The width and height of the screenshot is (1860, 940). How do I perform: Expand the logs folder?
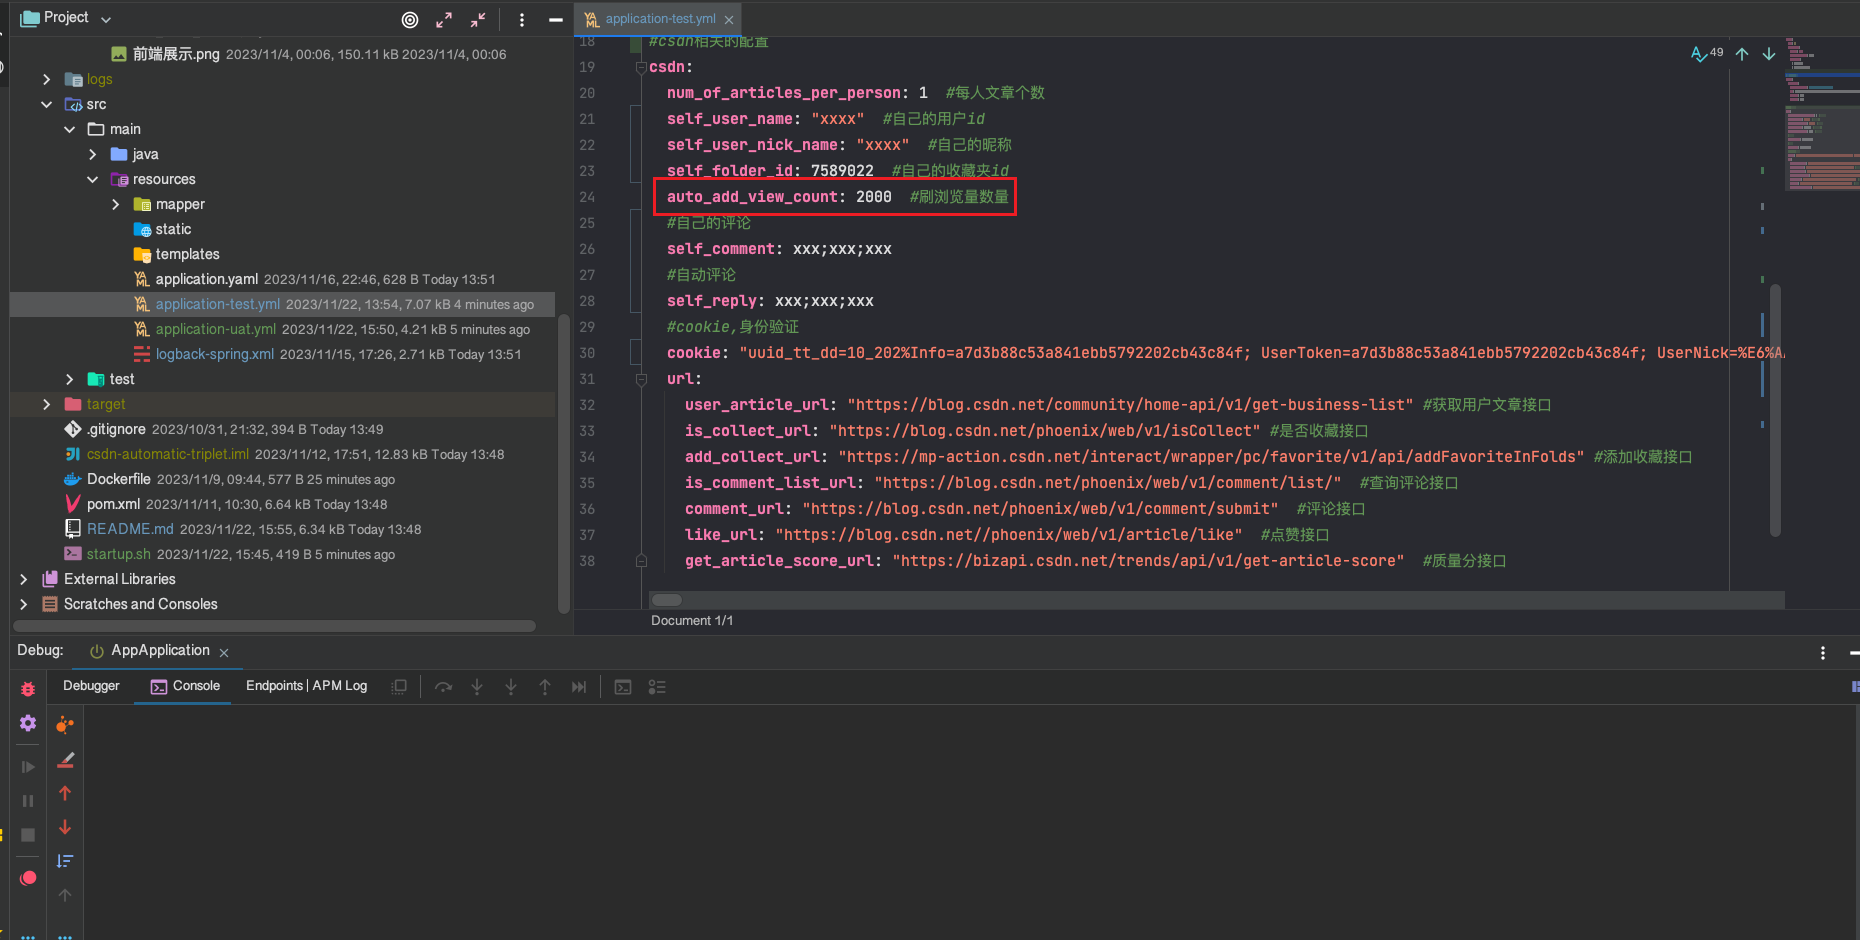[x=46, y=79]
